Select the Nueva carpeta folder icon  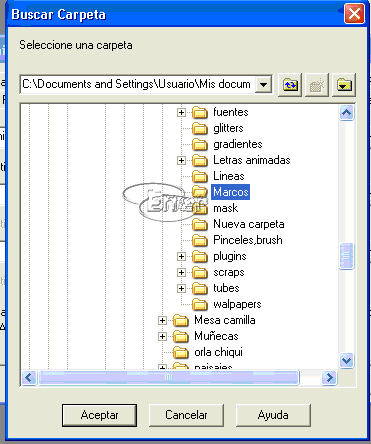pyautogui.click(x=200, y=224)
